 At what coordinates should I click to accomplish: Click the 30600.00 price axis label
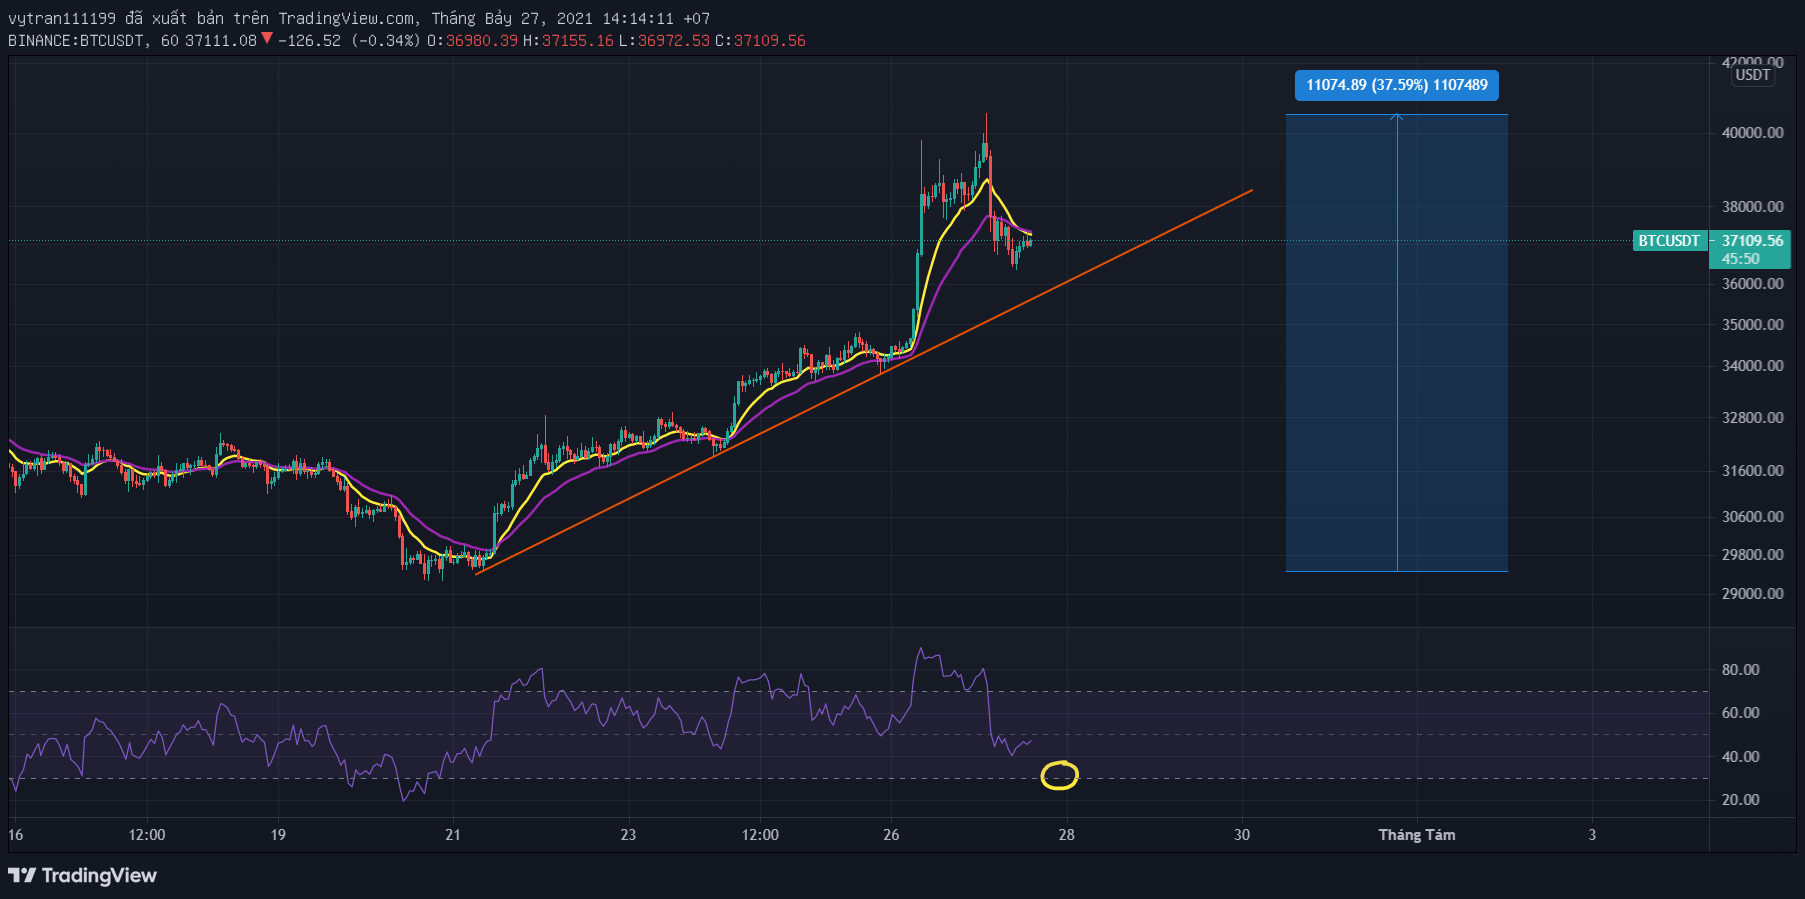pos(1752,517)
